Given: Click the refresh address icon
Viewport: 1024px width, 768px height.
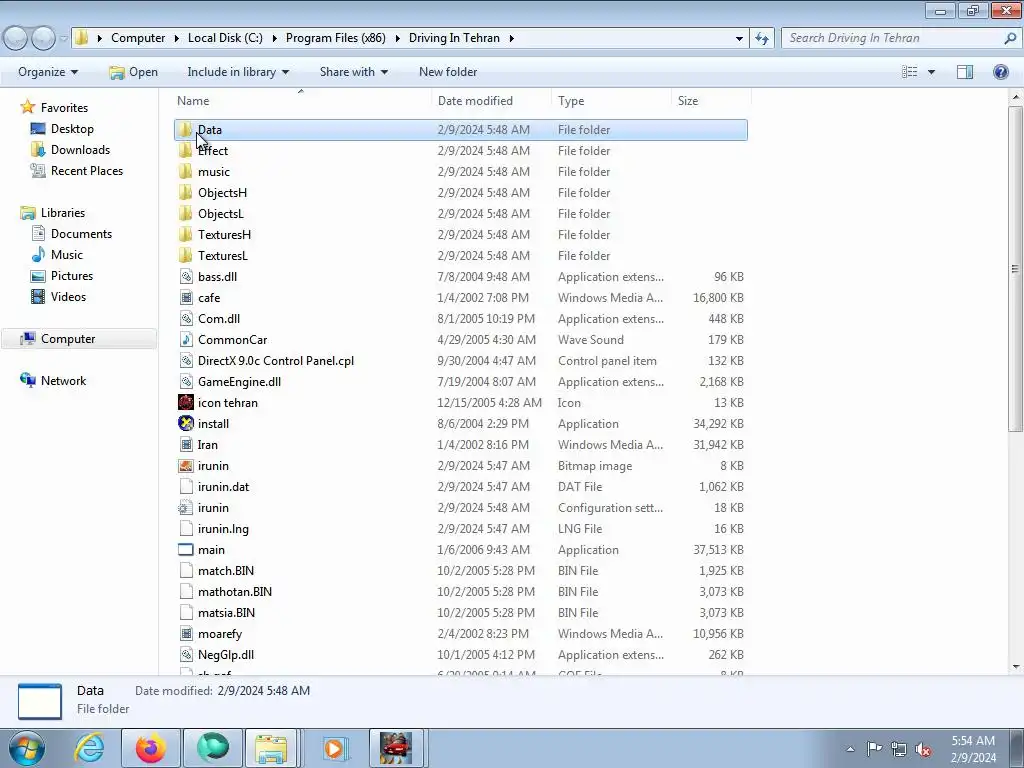Looking at the screenshot, I should click(x=761, y=39).
